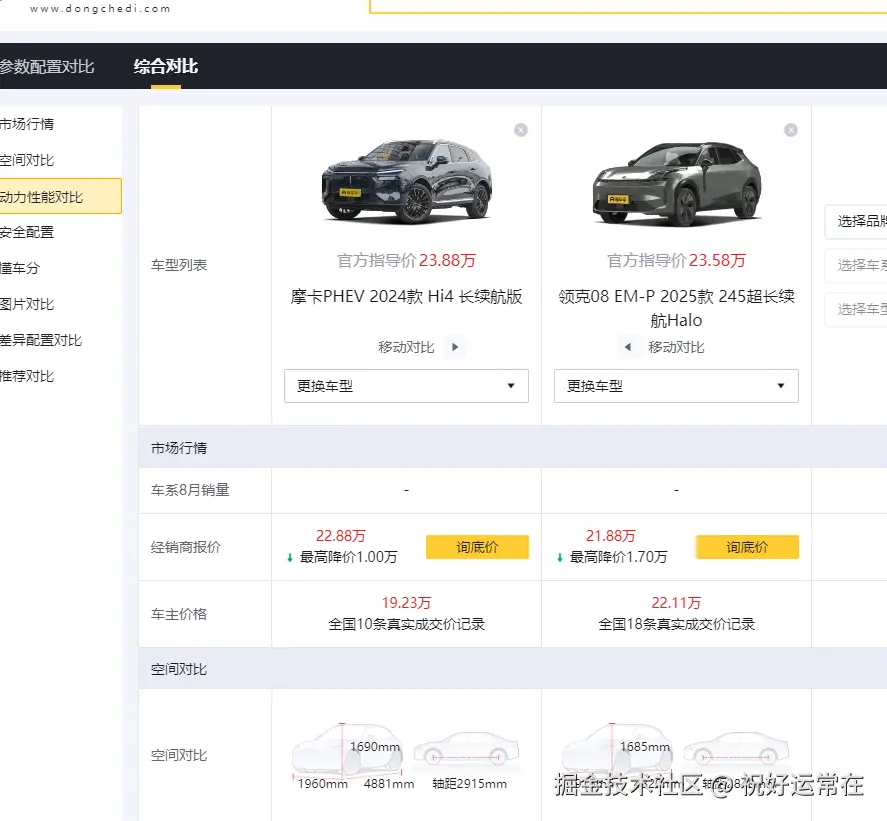Screen dimensions: 887x821
Task: Remove 摩卡PHEV card using its X icon
Action: point(520,129)
